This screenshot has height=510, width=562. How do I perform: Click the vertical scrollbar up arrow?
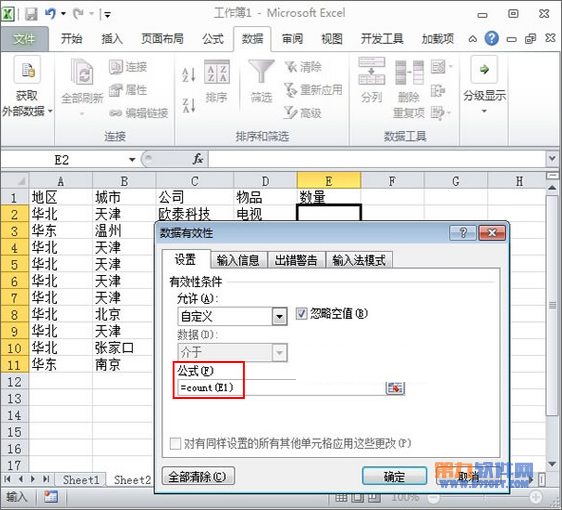[553, 188]
